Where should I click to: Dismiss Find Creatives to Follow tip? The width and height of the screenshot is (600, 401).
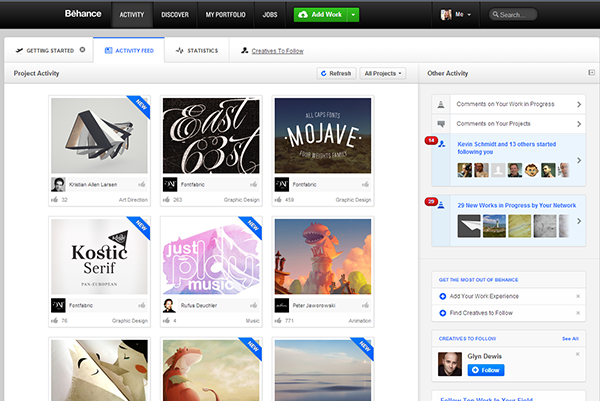(x=578, y=313)
